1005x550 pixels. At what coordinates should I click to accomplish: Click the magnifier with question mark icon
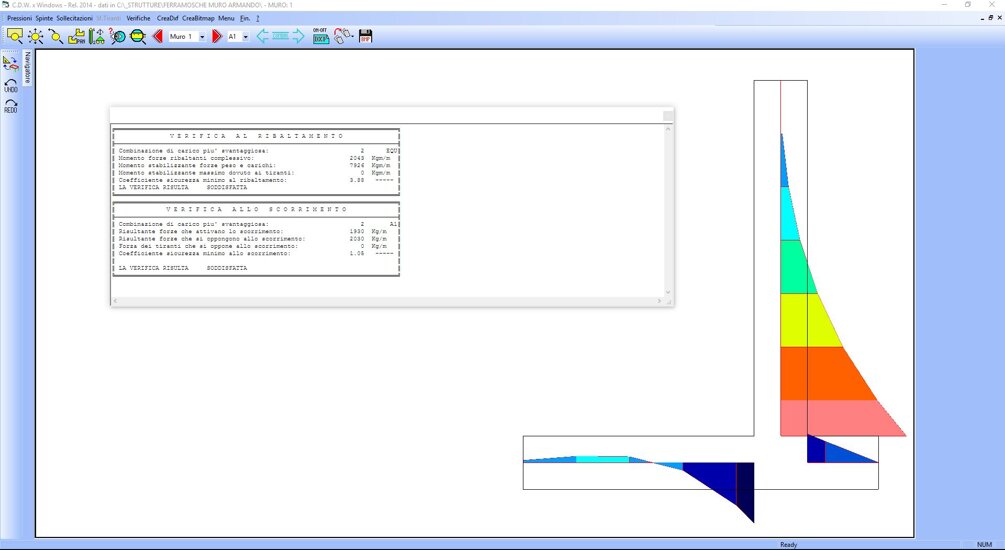118,36
